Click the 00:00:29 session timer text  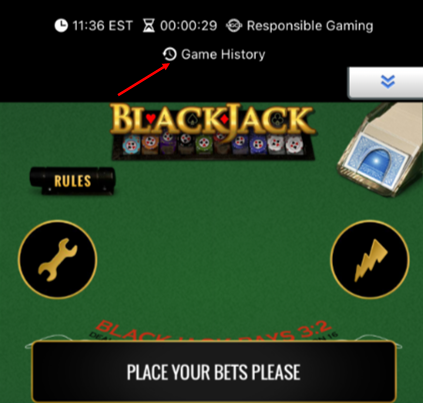(x=189, y=26)
